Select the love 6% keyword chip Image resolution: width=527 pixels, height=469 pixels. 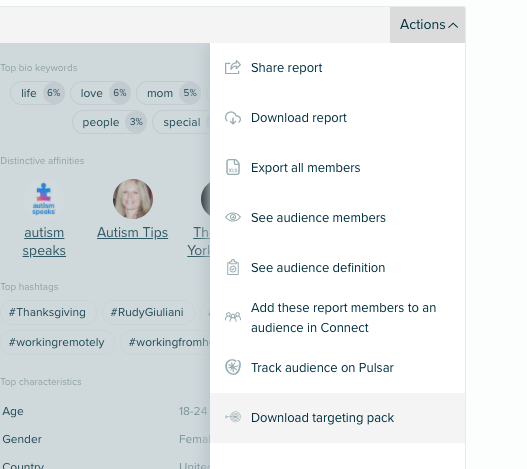coord(100,93)
